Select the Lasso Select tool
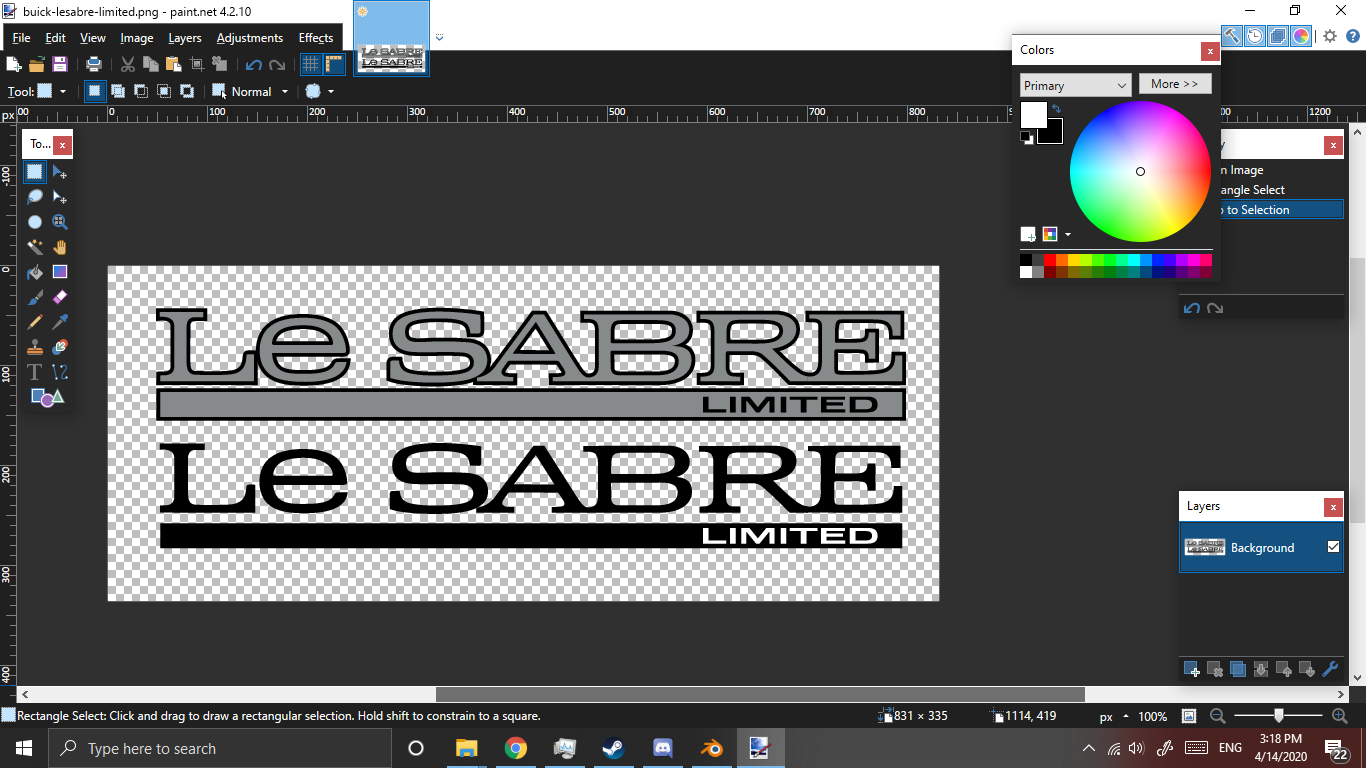Image resolution: width=1366 pixels, height=768 pixels. pos(35,197)
